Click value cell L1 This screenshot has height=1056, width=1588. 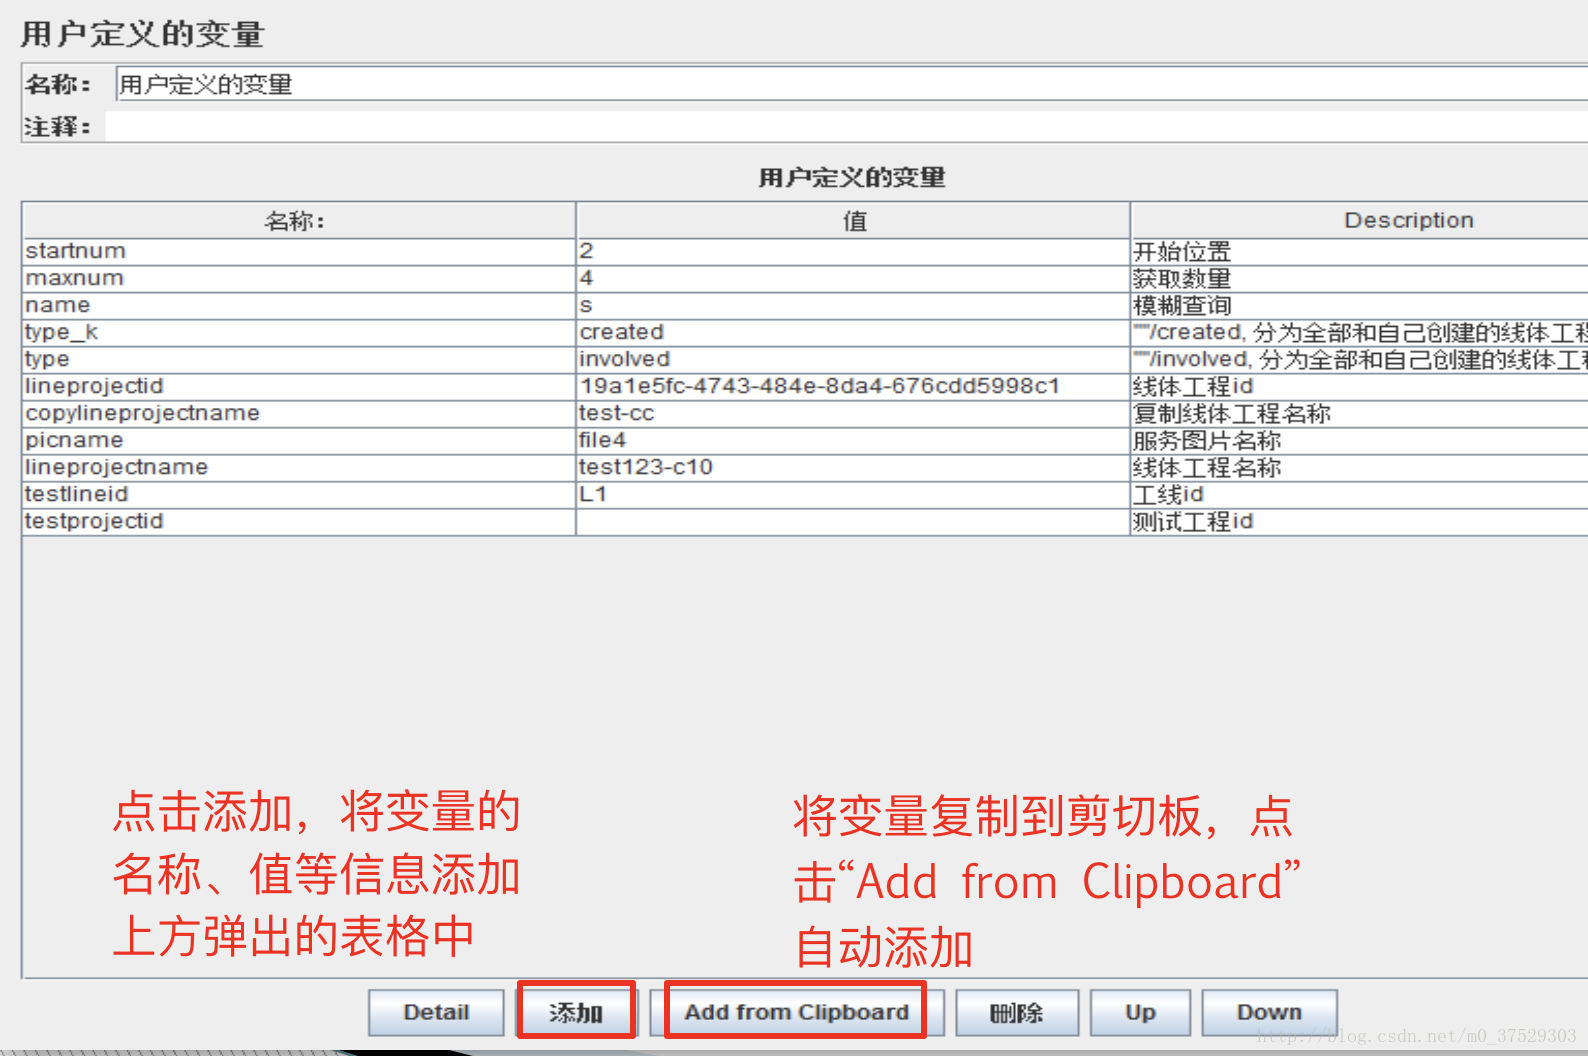[853, 494]
